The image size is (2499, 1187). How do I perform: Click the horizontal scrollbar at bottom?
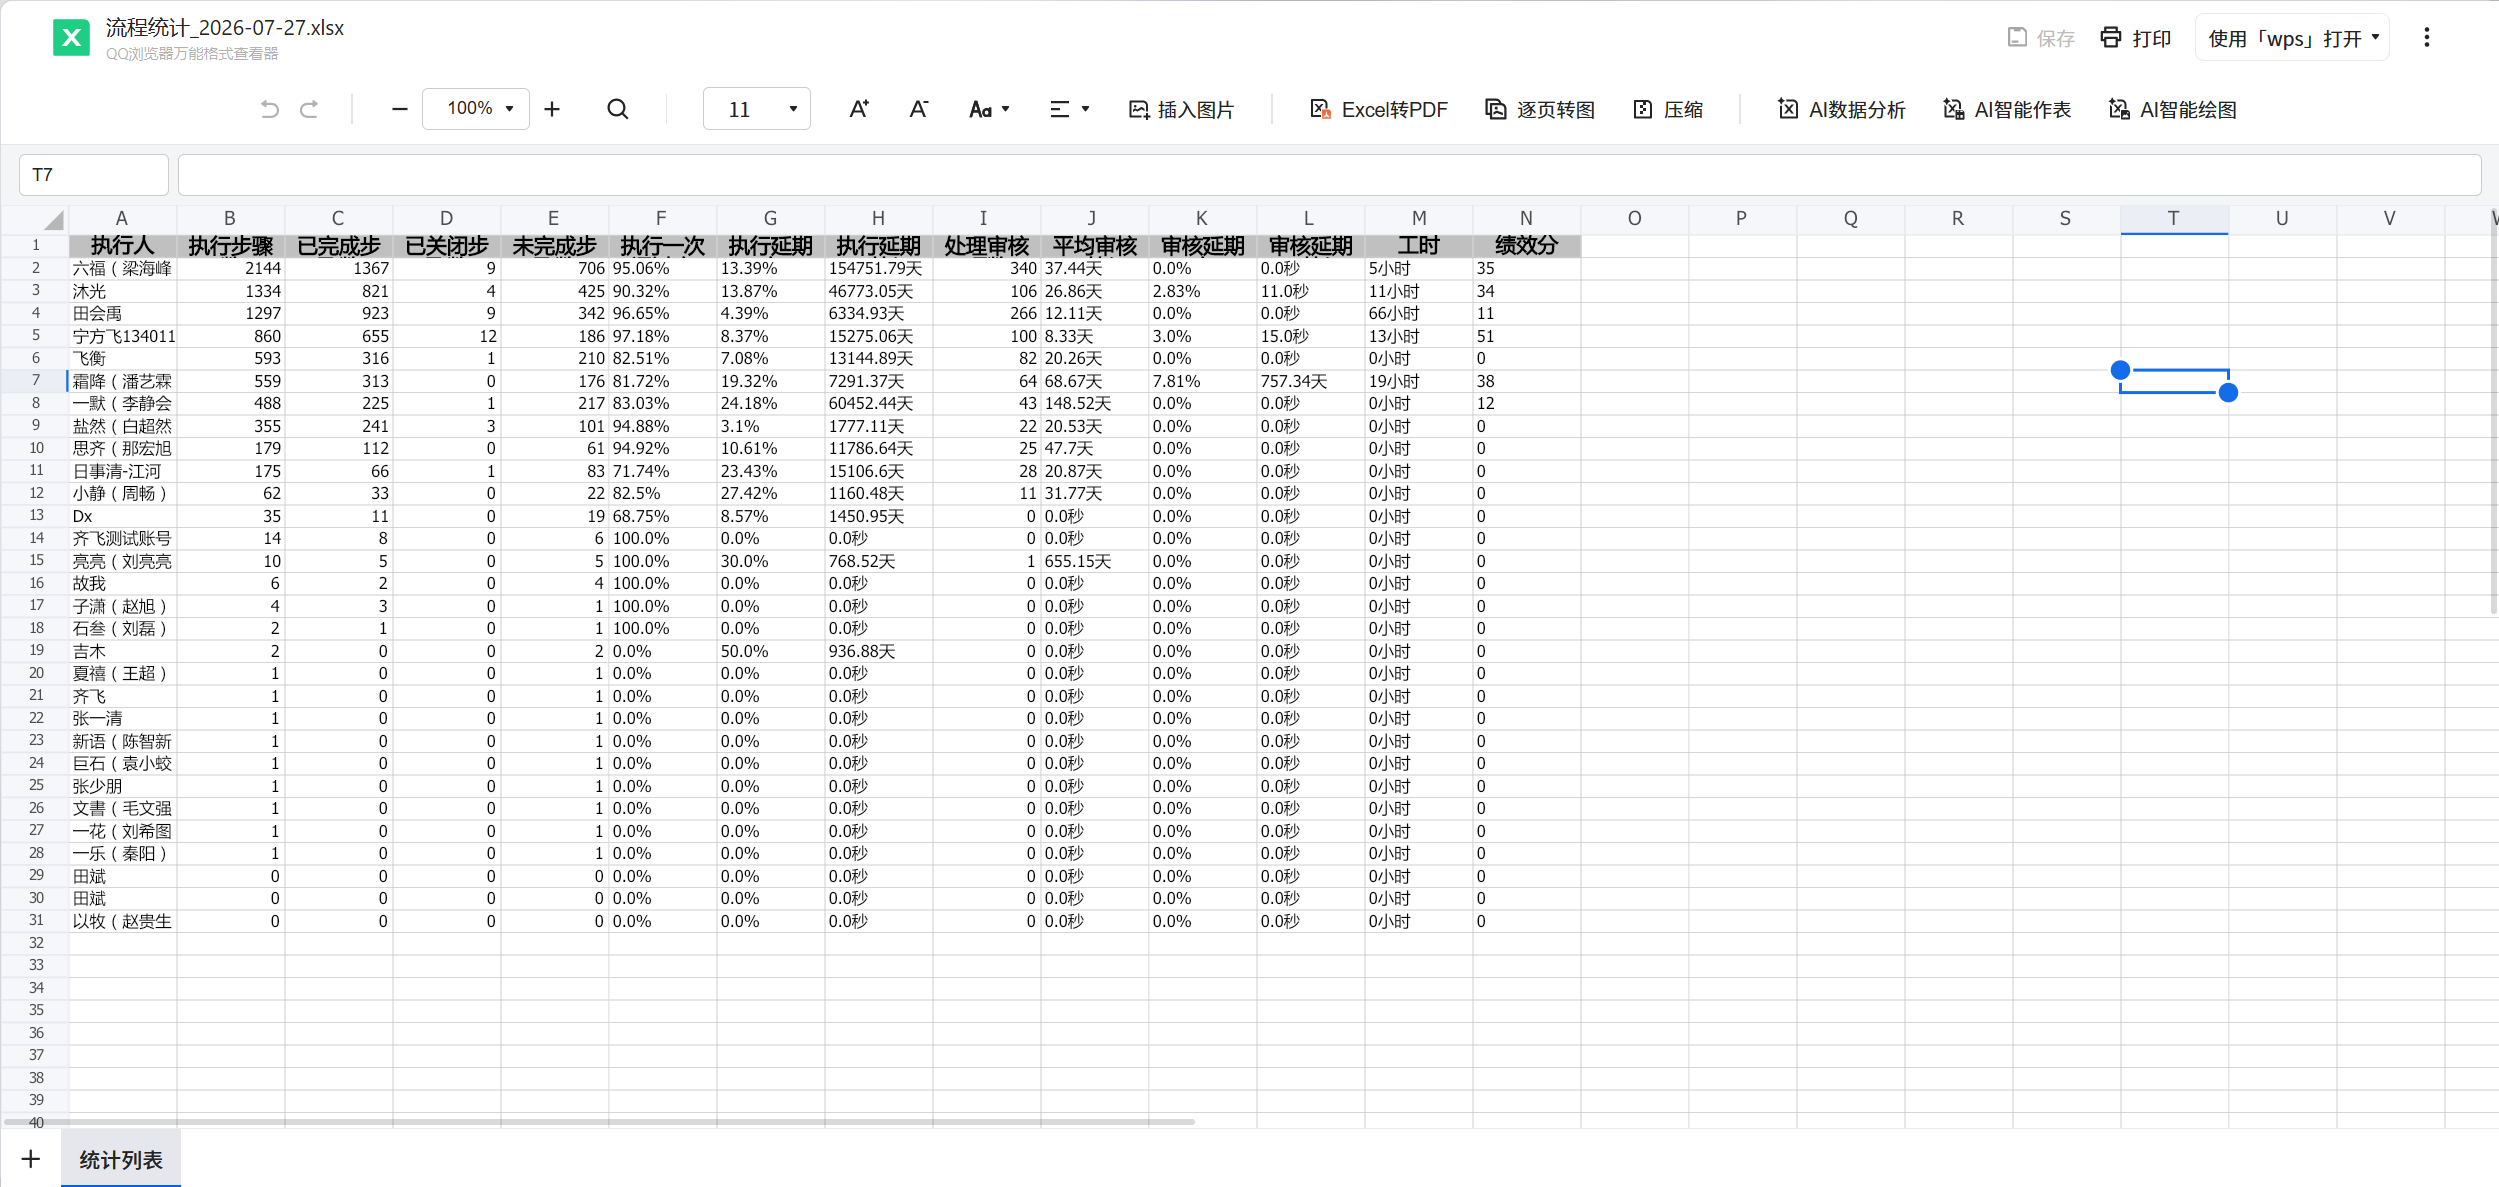(x=600, y=1122)
